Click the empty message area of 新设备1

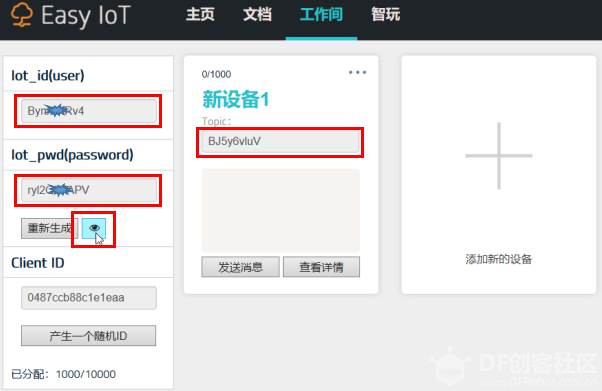[281, 210]
